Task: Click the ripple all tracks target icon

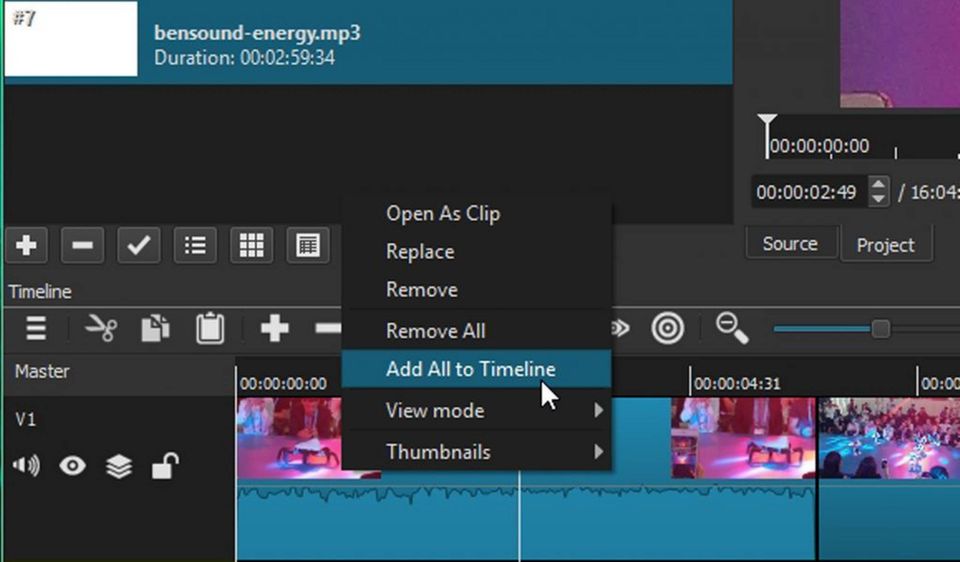Action: pos(667,328)
